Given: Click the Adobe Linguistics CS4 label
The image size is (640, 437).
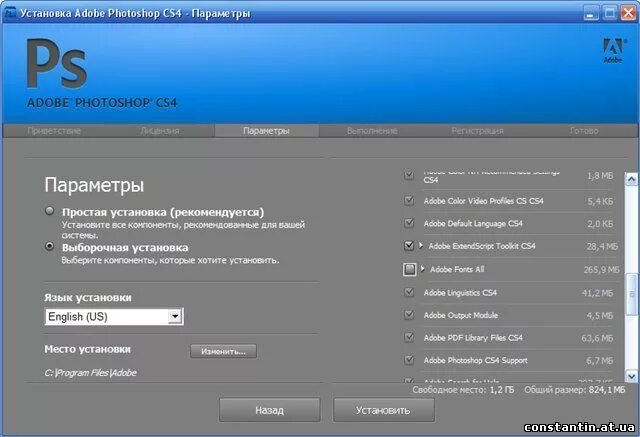Looking at the screenshot, I should pyautogui.click(x=460, y=293).
